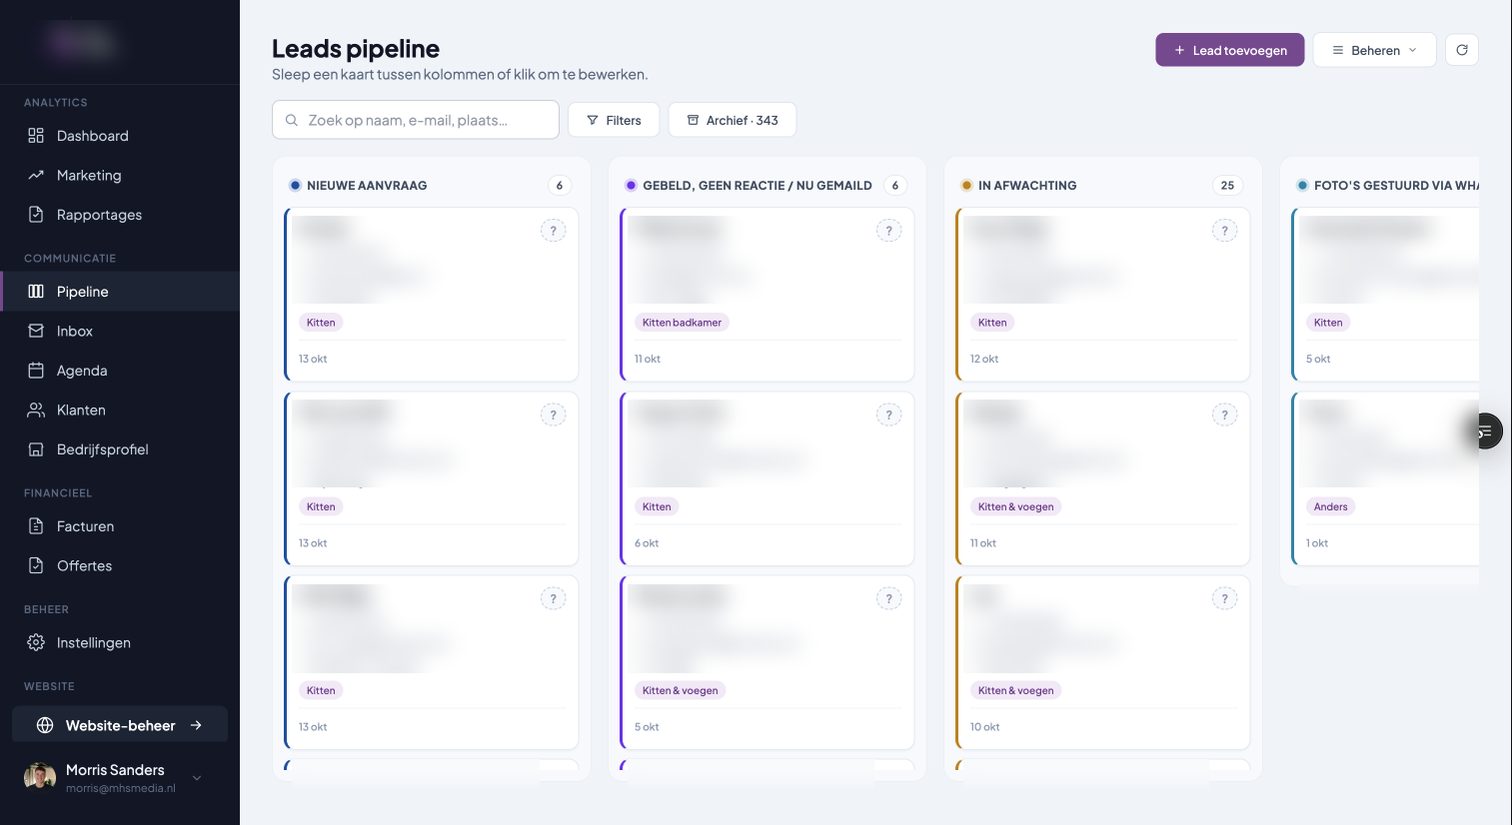
Task: Click the Facturen invoice icon
Action: (x=36, y=526)
